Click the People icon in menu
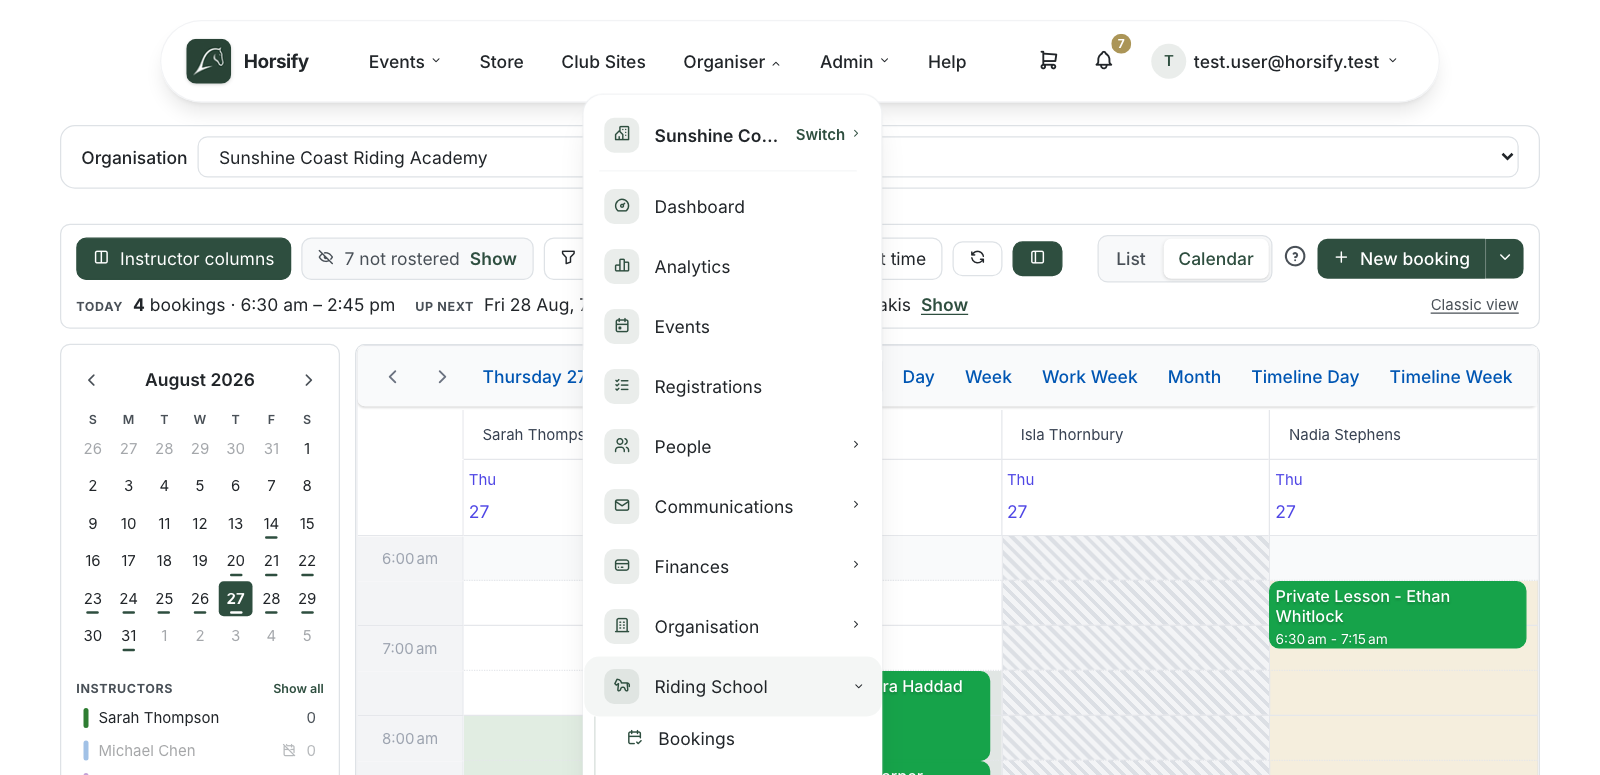The width and height of the screenshot is (1600, 775). click(622, 446)
